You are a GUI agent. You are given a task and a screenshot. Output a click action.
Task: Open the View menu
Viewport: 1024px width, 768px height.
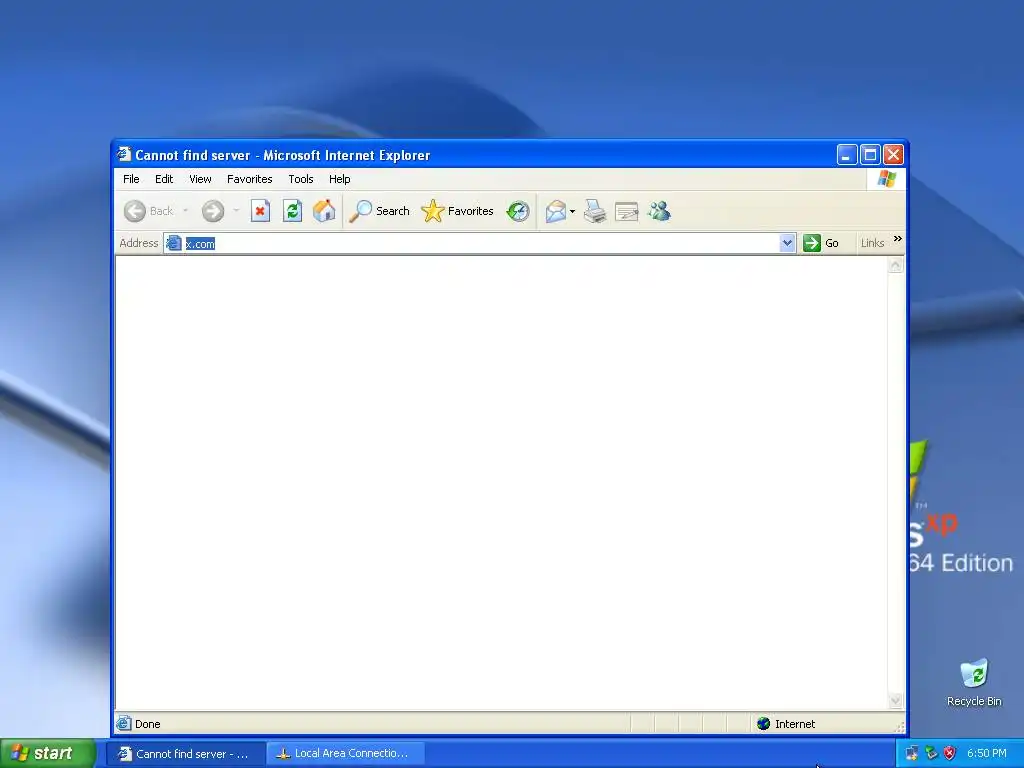pos(200,179)
